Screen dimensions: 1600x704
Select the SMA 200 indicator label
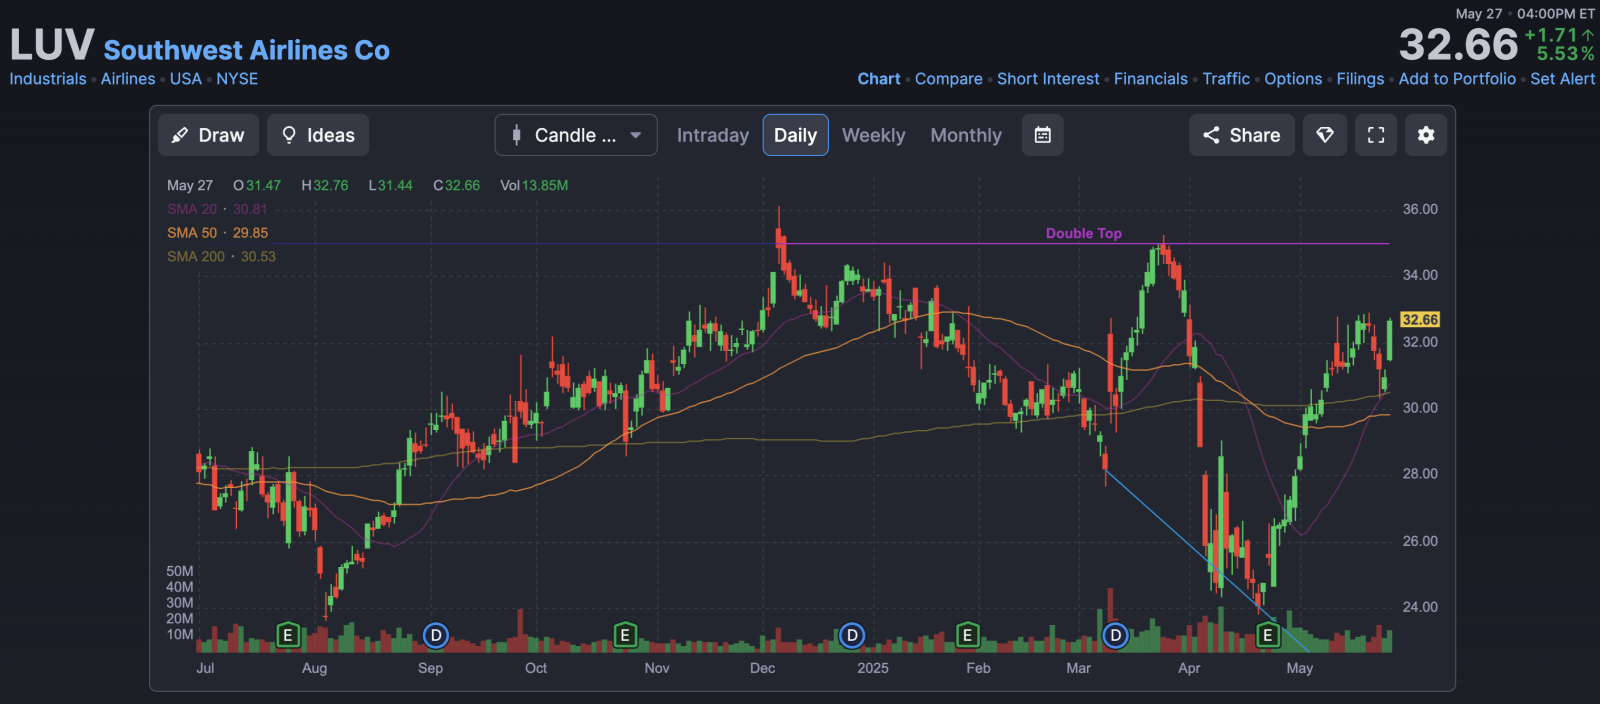click(x=221, y=257)
